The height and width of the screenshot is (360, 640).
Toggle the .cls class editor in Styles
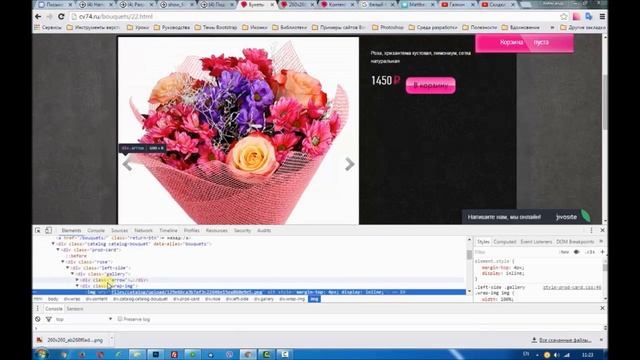[590, 252]
